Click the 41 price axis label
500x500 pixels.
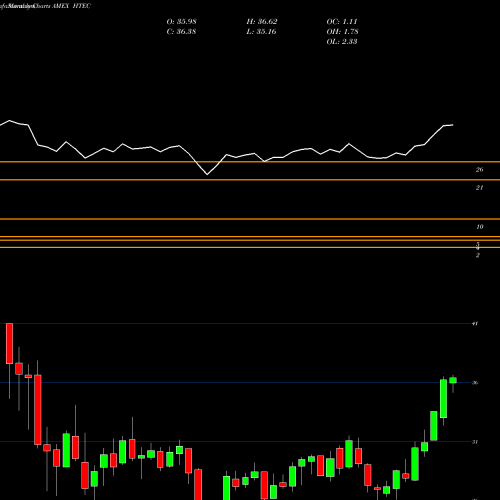click(x=475, y=324)
